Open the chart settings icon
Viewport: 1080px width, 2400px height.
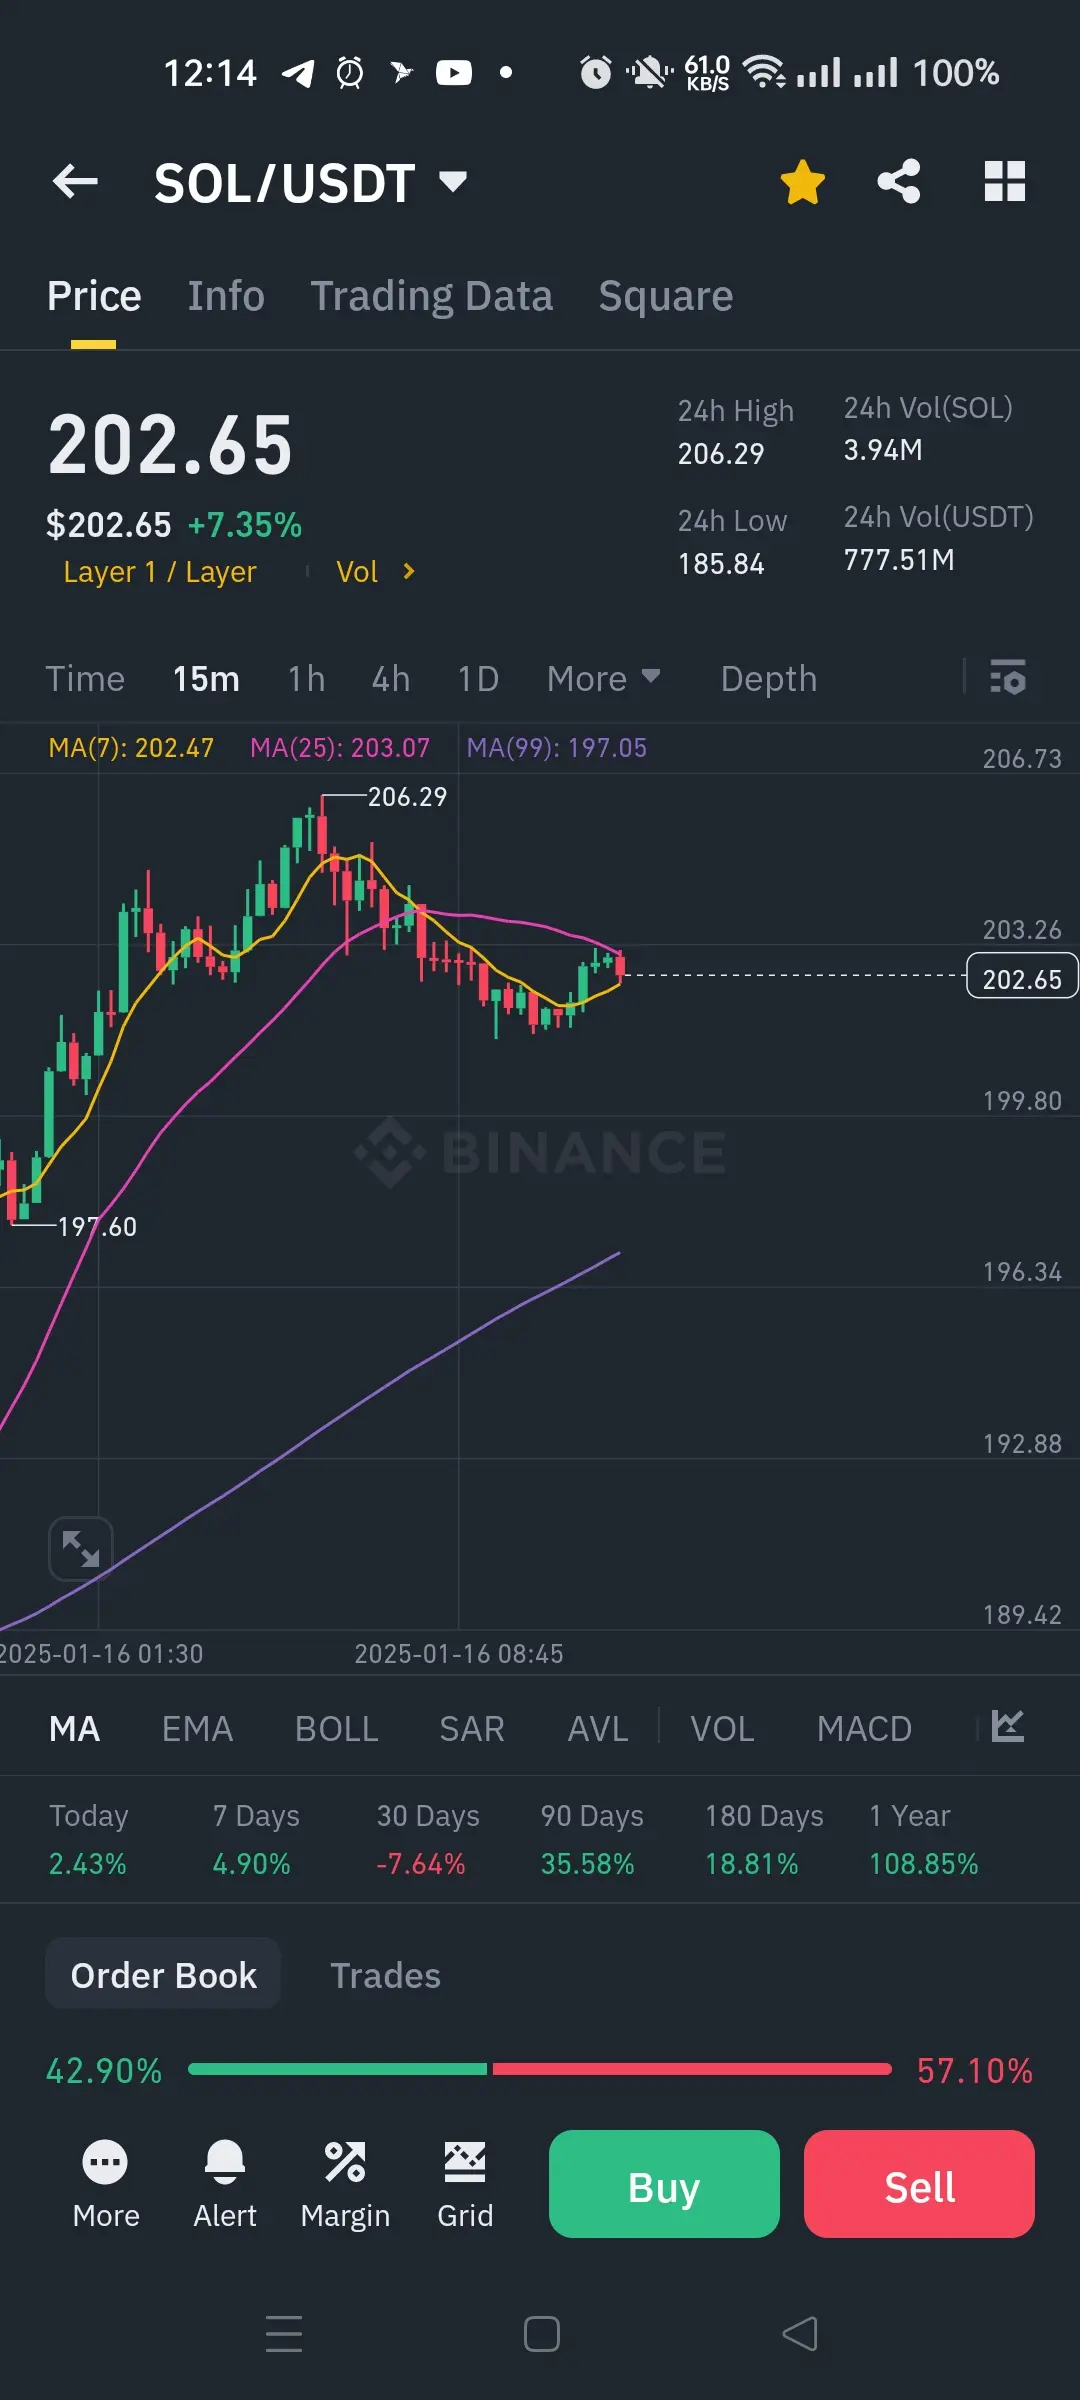pos(1007,677)
